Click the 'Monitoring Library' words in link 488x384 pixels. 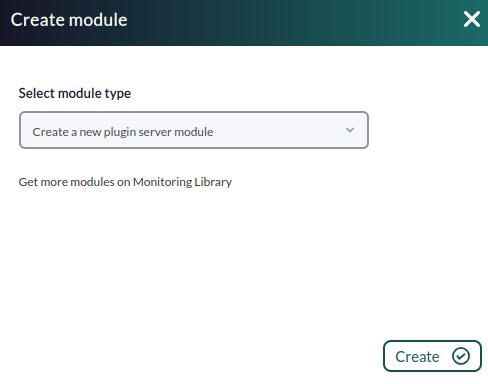pyautogui.click(x=182, y=182)
